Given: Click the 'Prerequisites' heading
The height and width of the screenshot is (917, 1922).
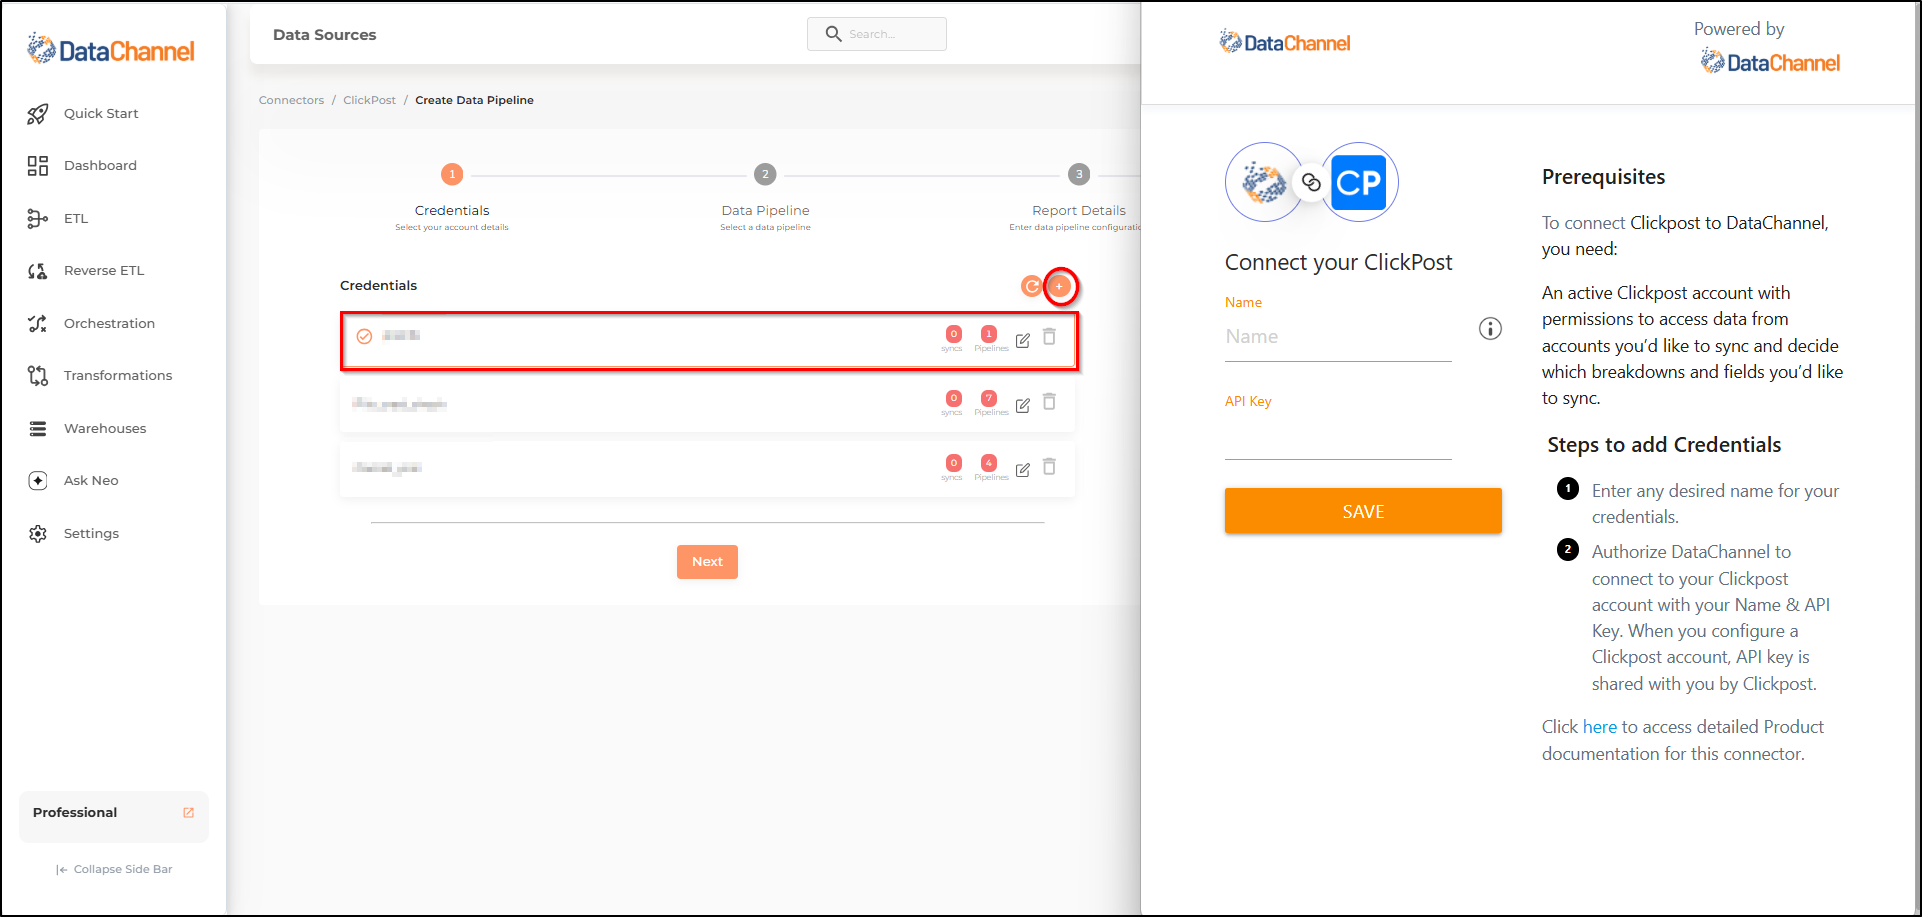Looking at the screenshot, I should pyautogui.click(x=1603, y=177).
